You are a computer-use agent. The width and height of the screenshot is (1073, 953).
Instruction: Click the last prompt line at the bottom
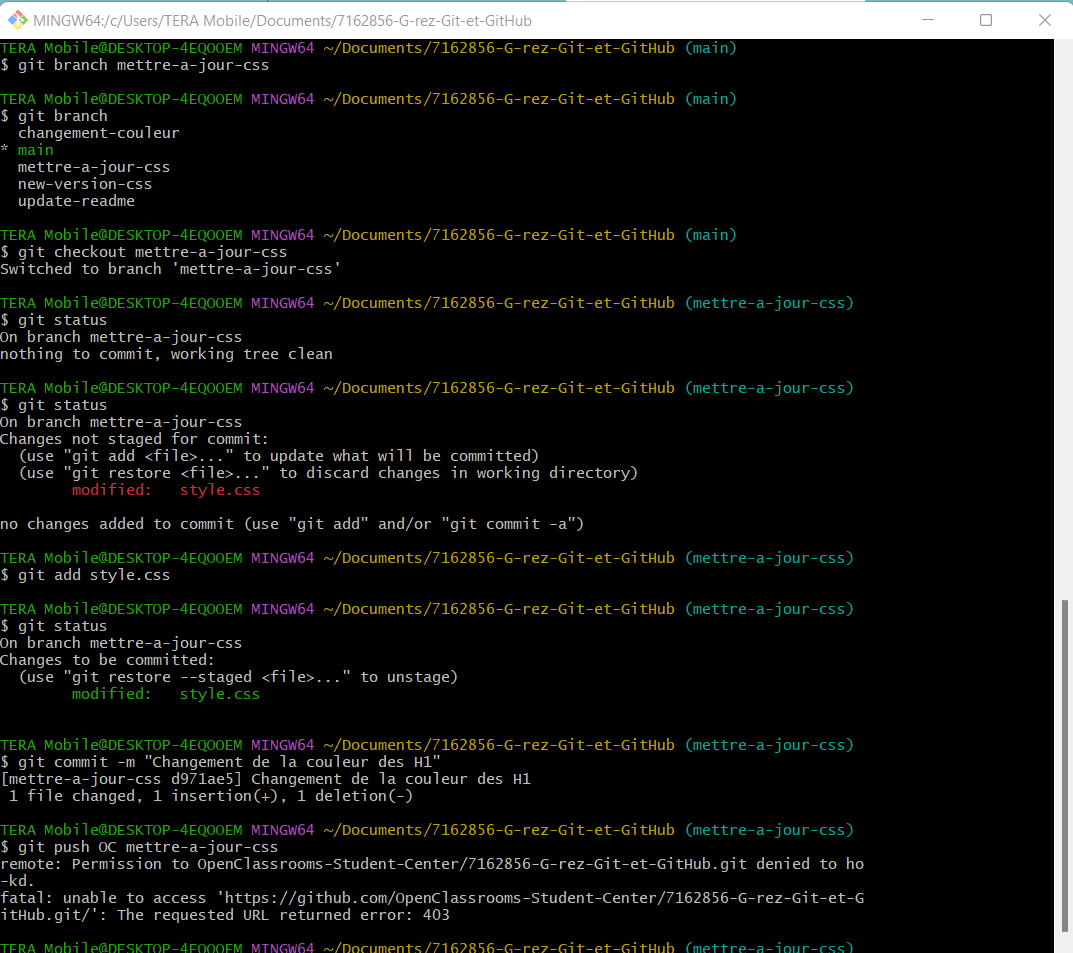400,945
